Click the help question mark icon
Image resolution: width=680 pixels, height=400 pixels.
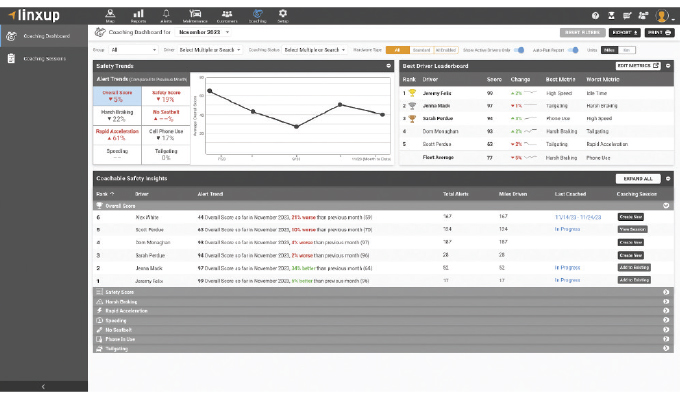click(x=597, y=16)
